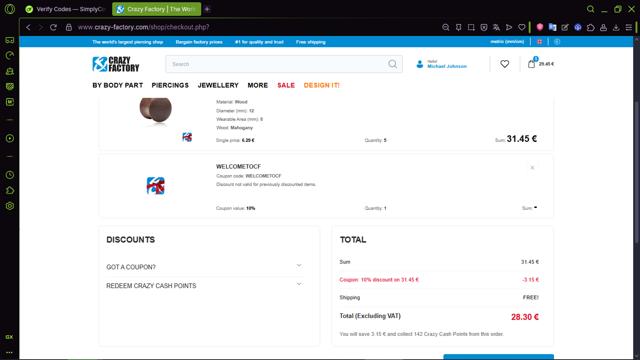The image size is (640, 360).
Task: Open sidebar settings gear icon
Action: 10,206
